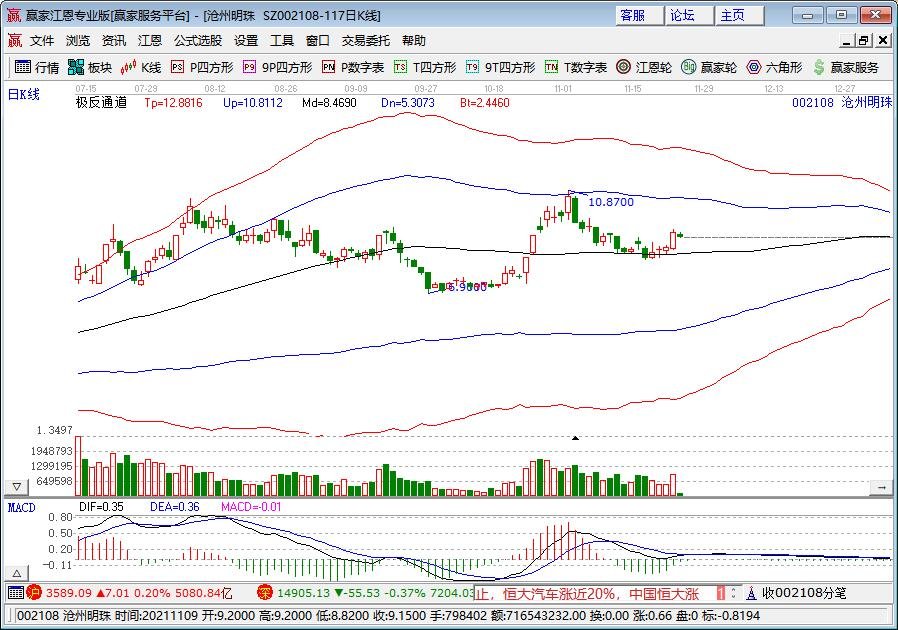Open the 工具 menu
The height and width of the screenshot is (630, 898).
(282, 41)
